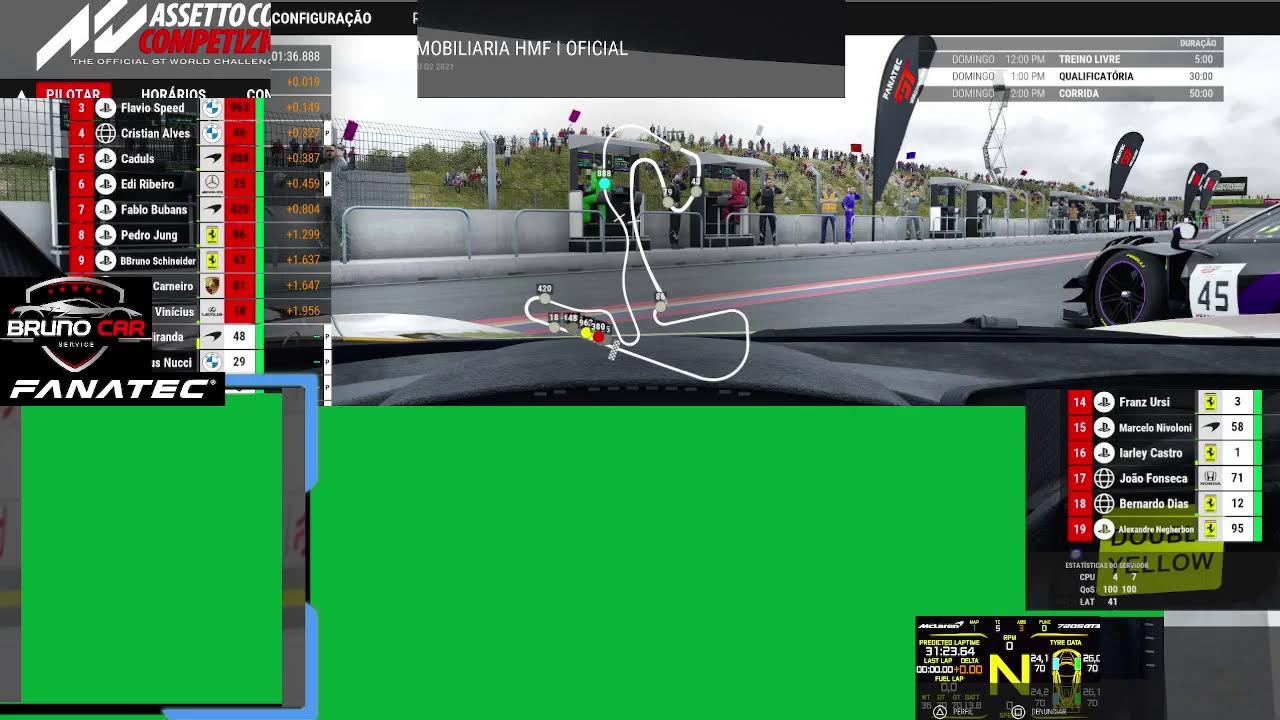
Task: Click PlayStation icon beside Alexandre Negherbon
Action: click(x=1104, y=529)
